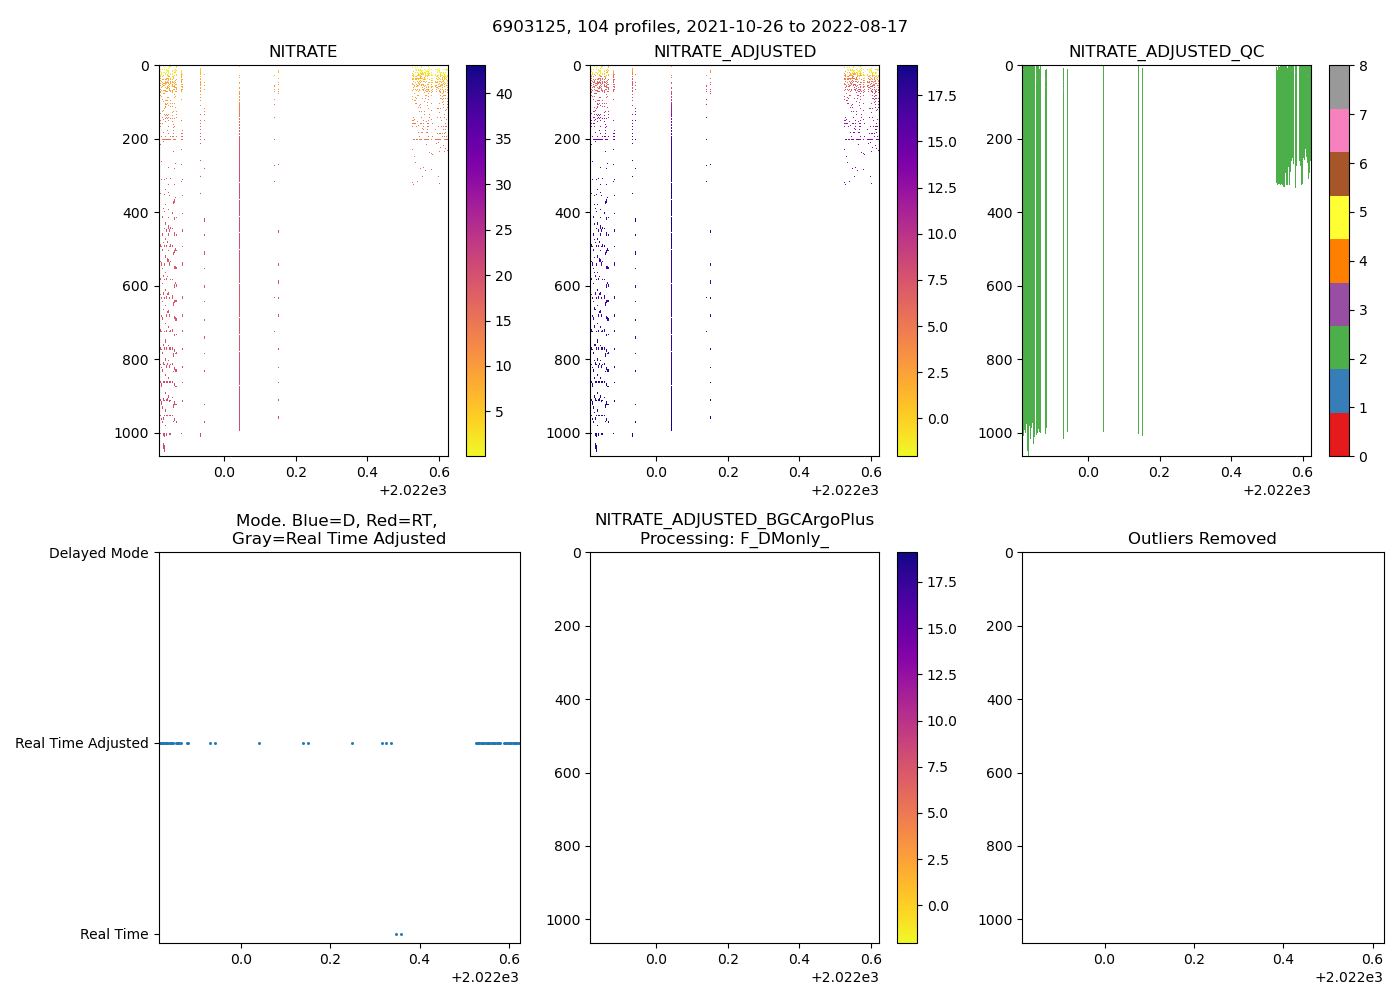Screen dimensions: 1400x1000
Task: Click the brown segment of the QC colorbar
Action: pyautogui.click(x=1338, y=174)
